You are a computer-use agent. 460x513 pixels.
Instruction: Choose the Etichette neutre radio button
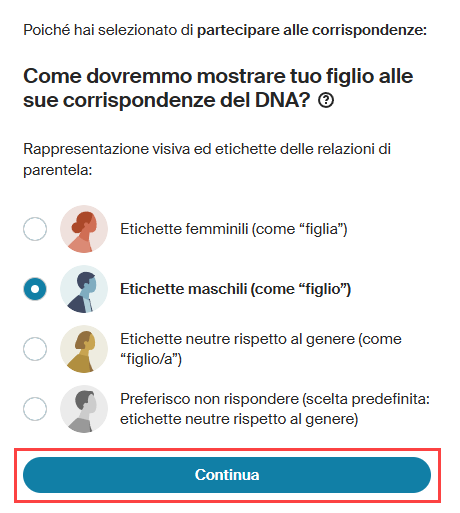click(35, 349)
